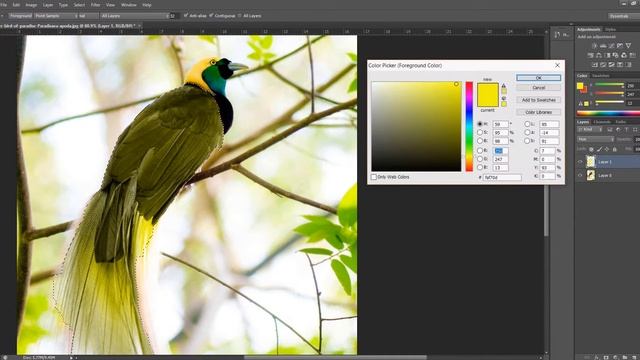Image resolution: width=640 pixels, height=360 pixels.
Task: Click the G value field showing 247
Action: [x=500, y=159]
